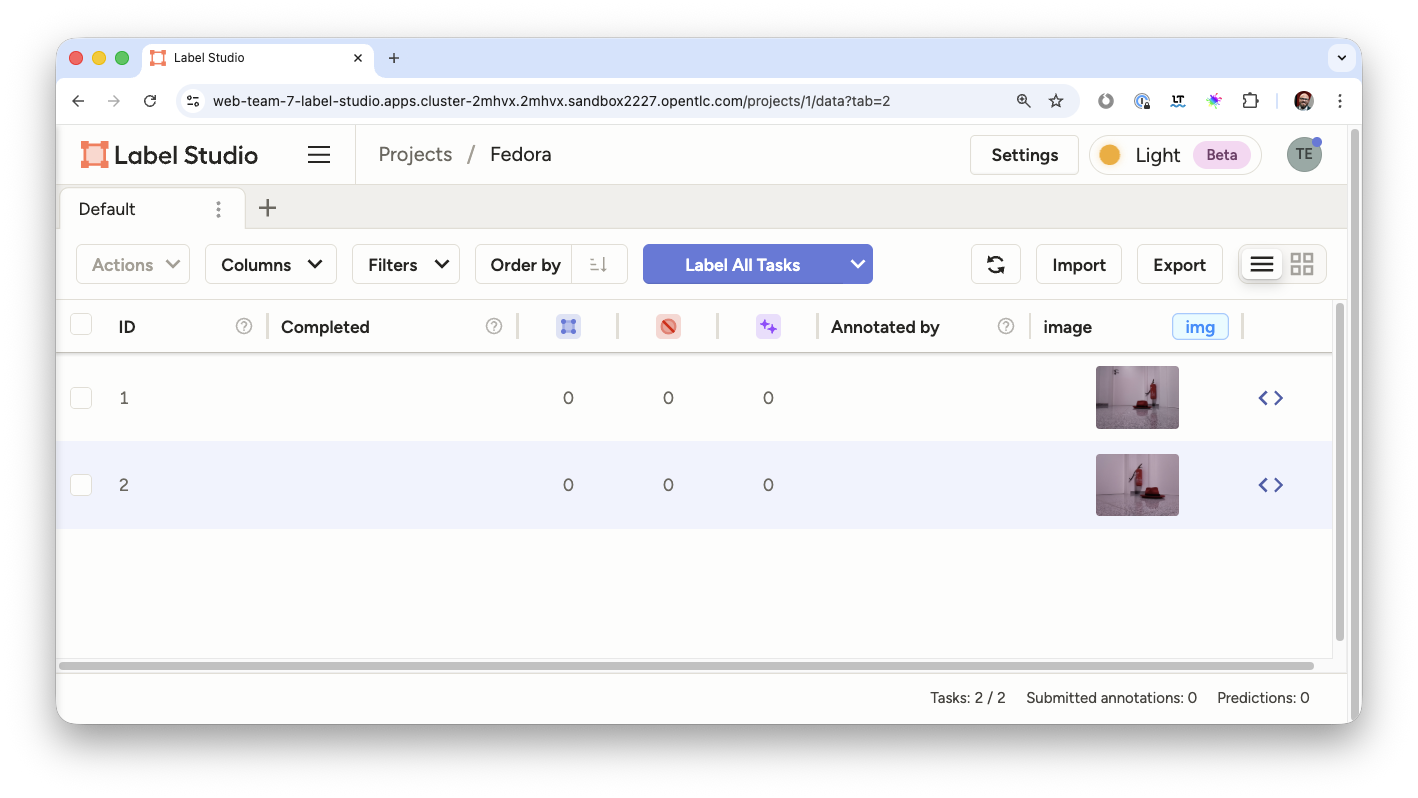Add a new tab with plus icon
1418x798 pixels.
click(267, 208)
